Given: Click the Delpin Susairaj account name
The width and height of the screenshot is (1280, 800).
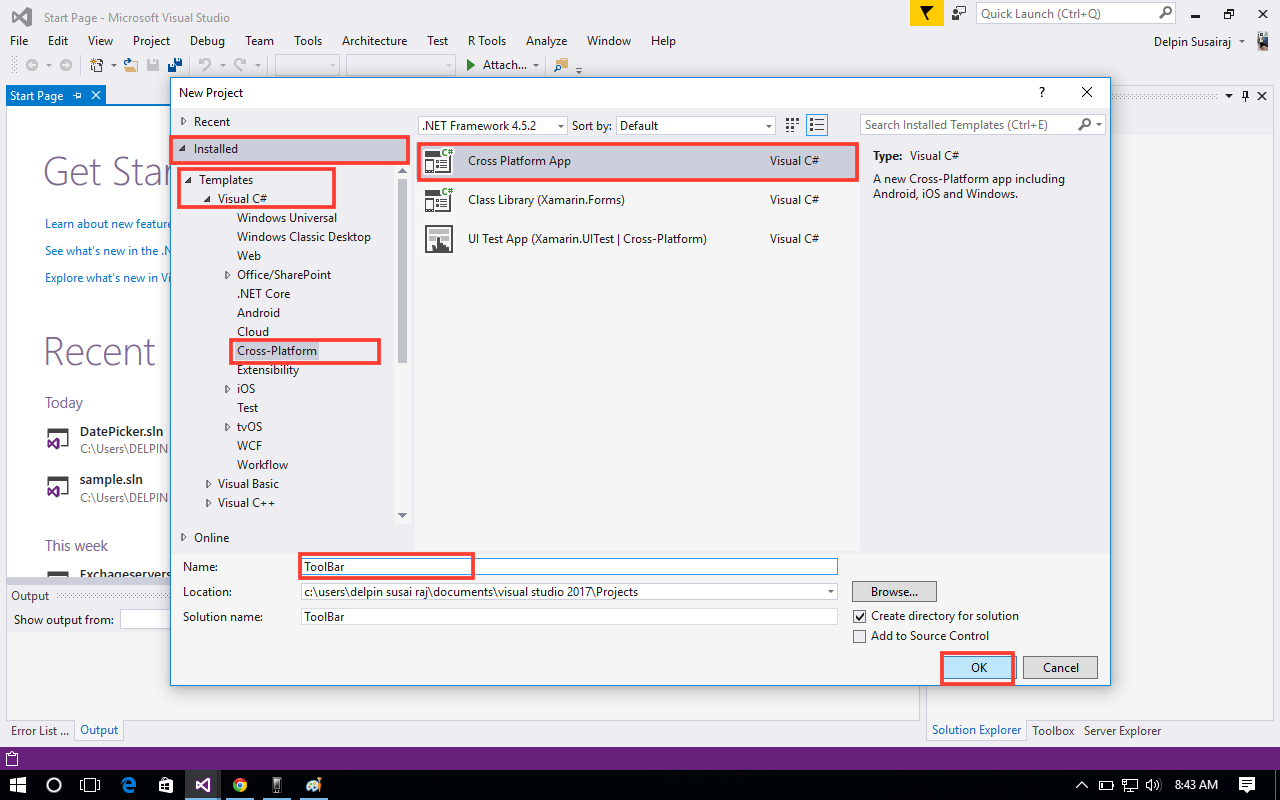Looking at the screenshot, I should pyautogui.click(x=1191, y=41).
